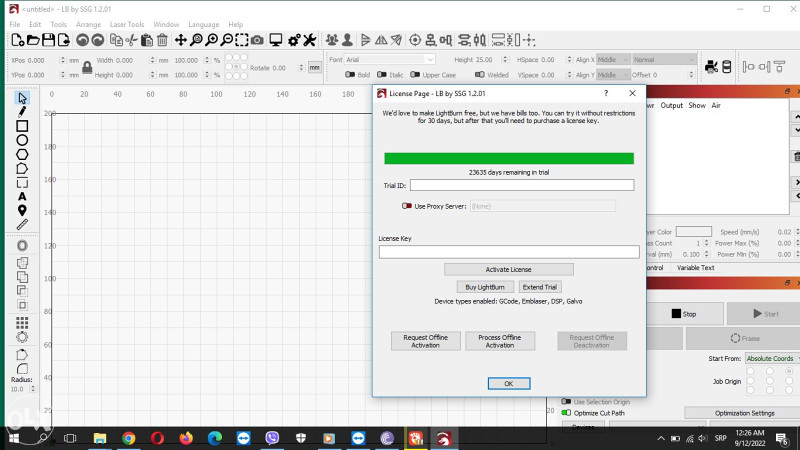Click the Delete trash can icon
Screen dimensions: 800x450
162,40
